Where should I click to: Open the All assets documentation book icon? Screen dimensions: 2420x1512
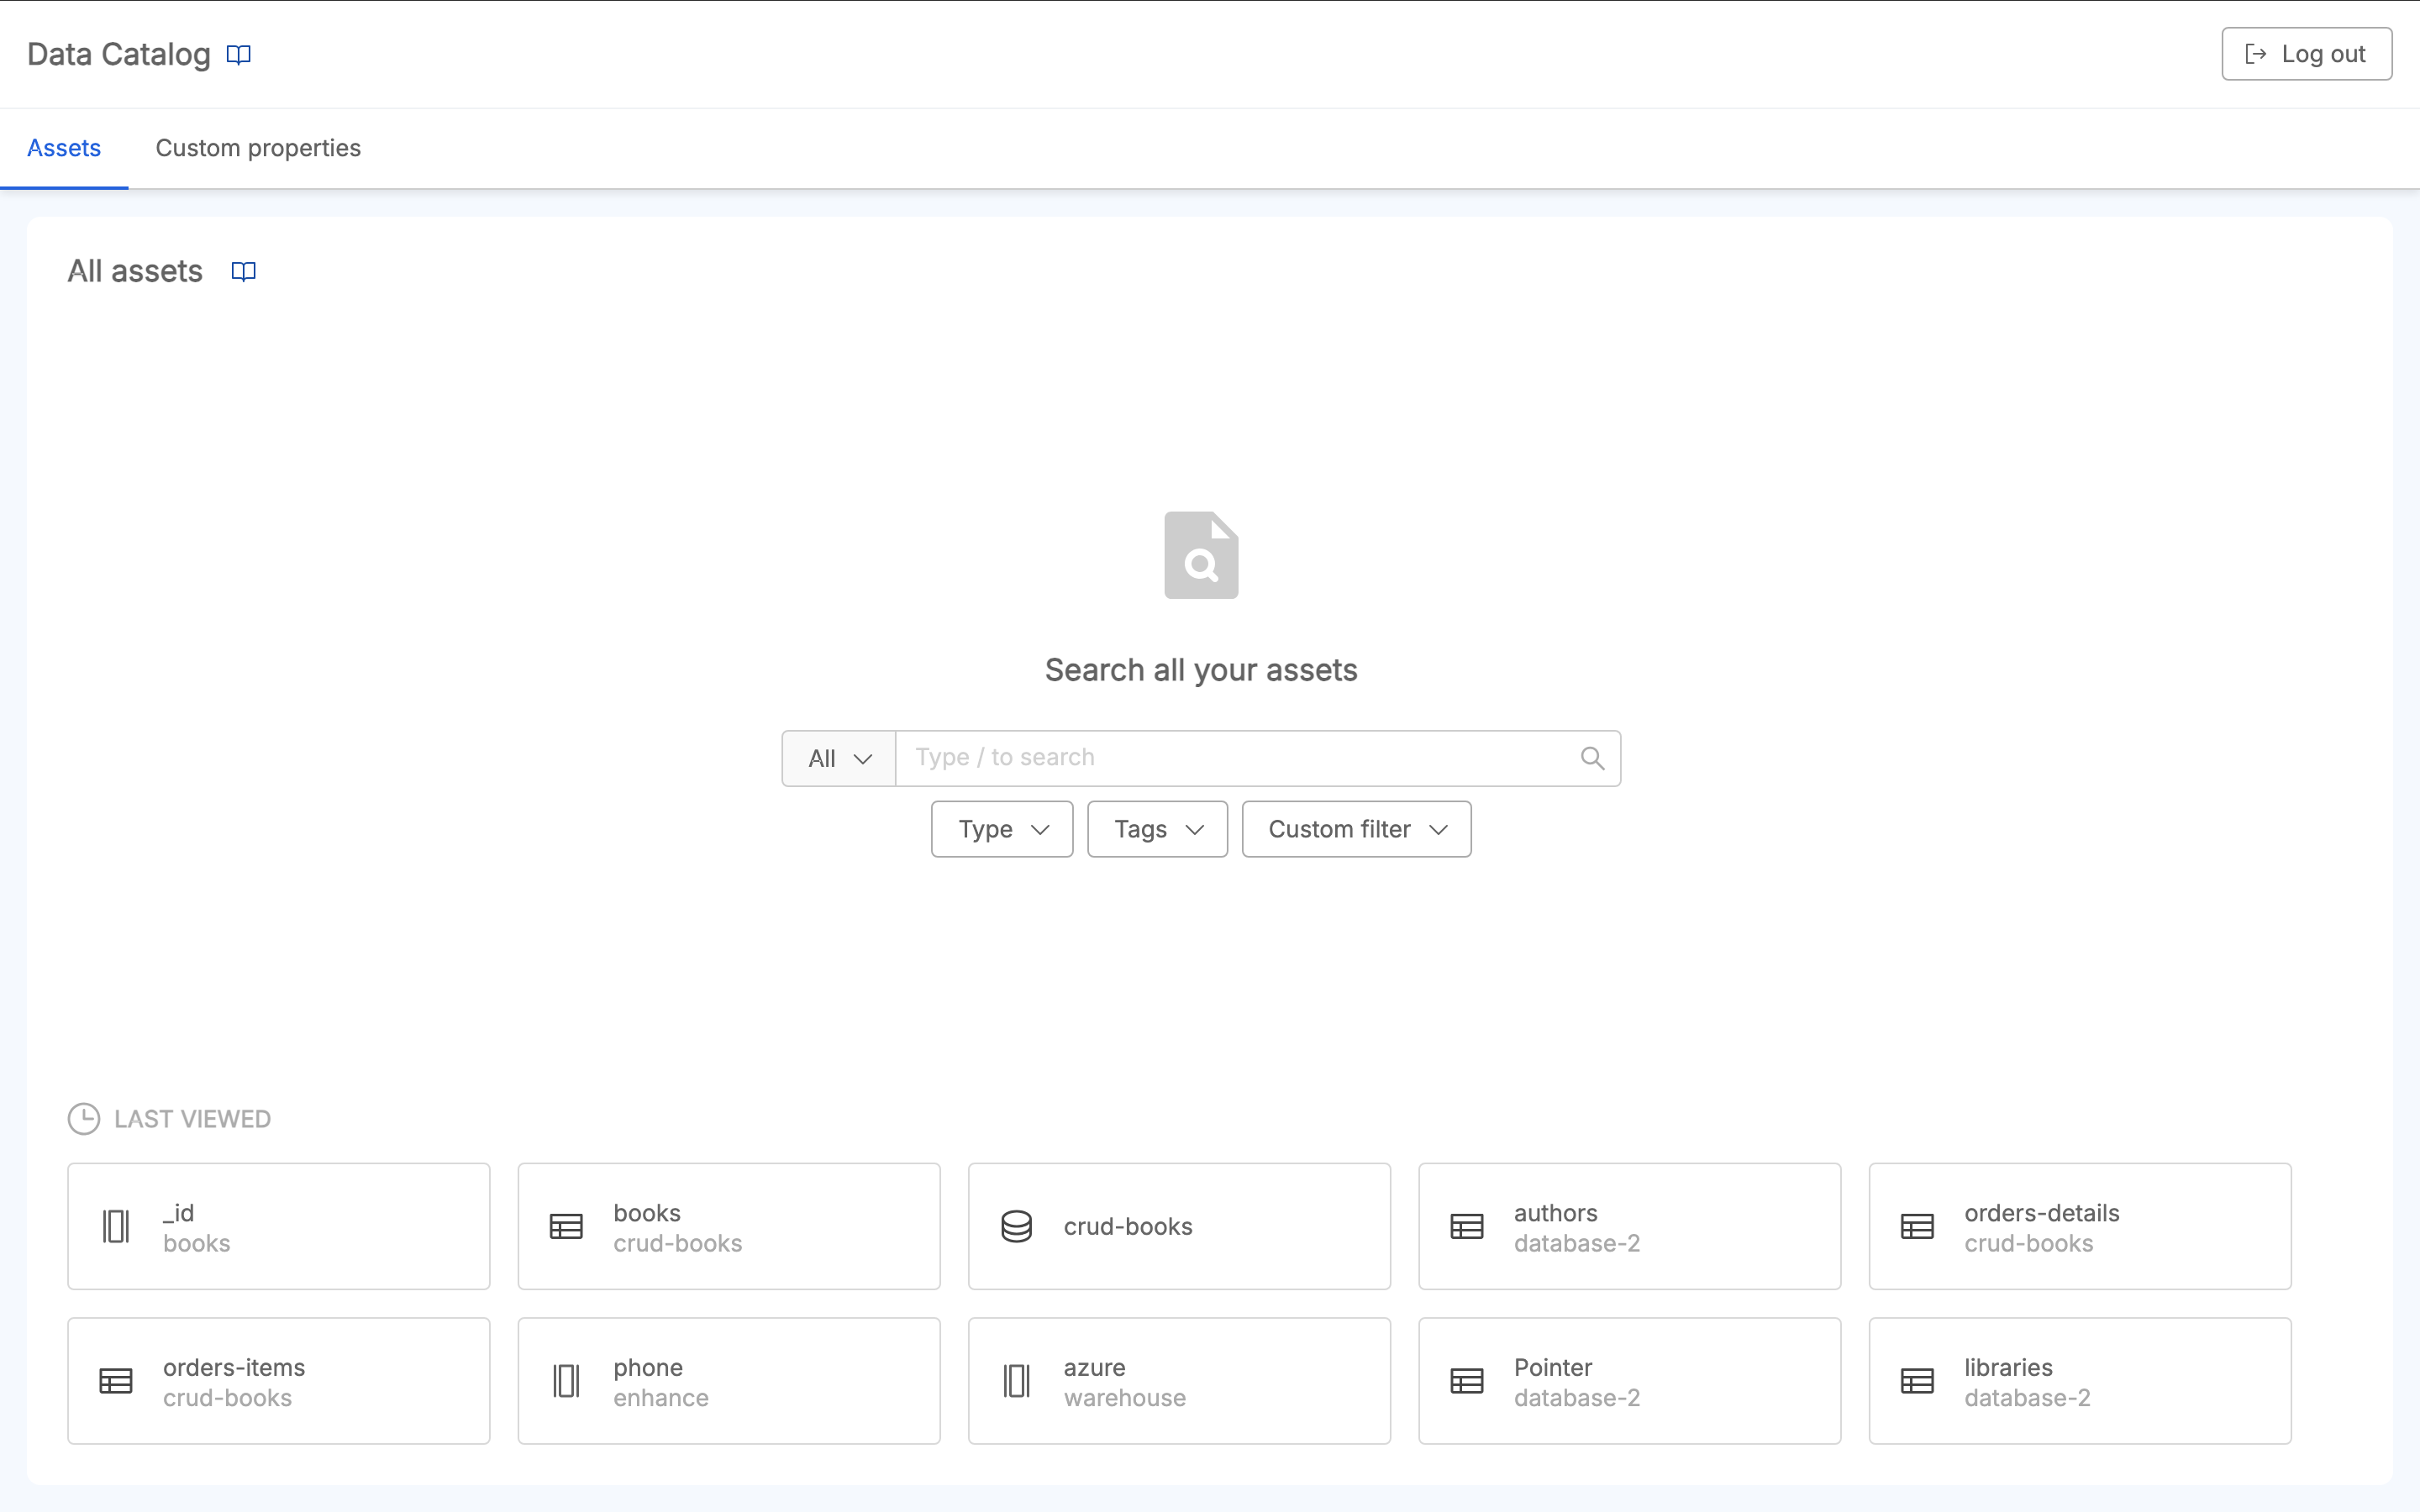[x=243, y=272]
